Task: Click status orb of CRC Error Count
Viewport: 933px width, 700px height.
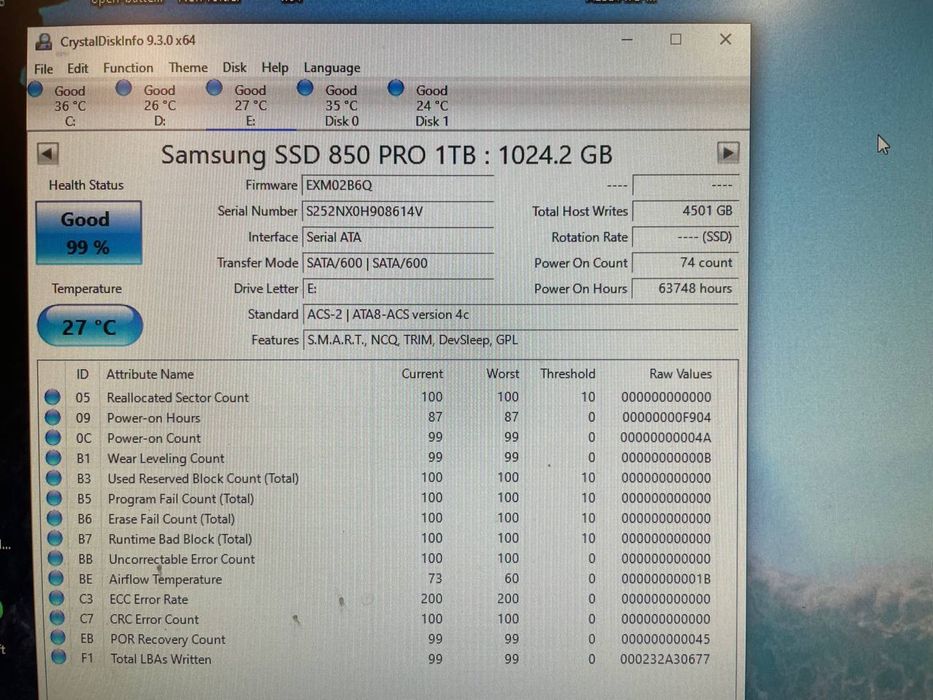Action: click(58, 618)
